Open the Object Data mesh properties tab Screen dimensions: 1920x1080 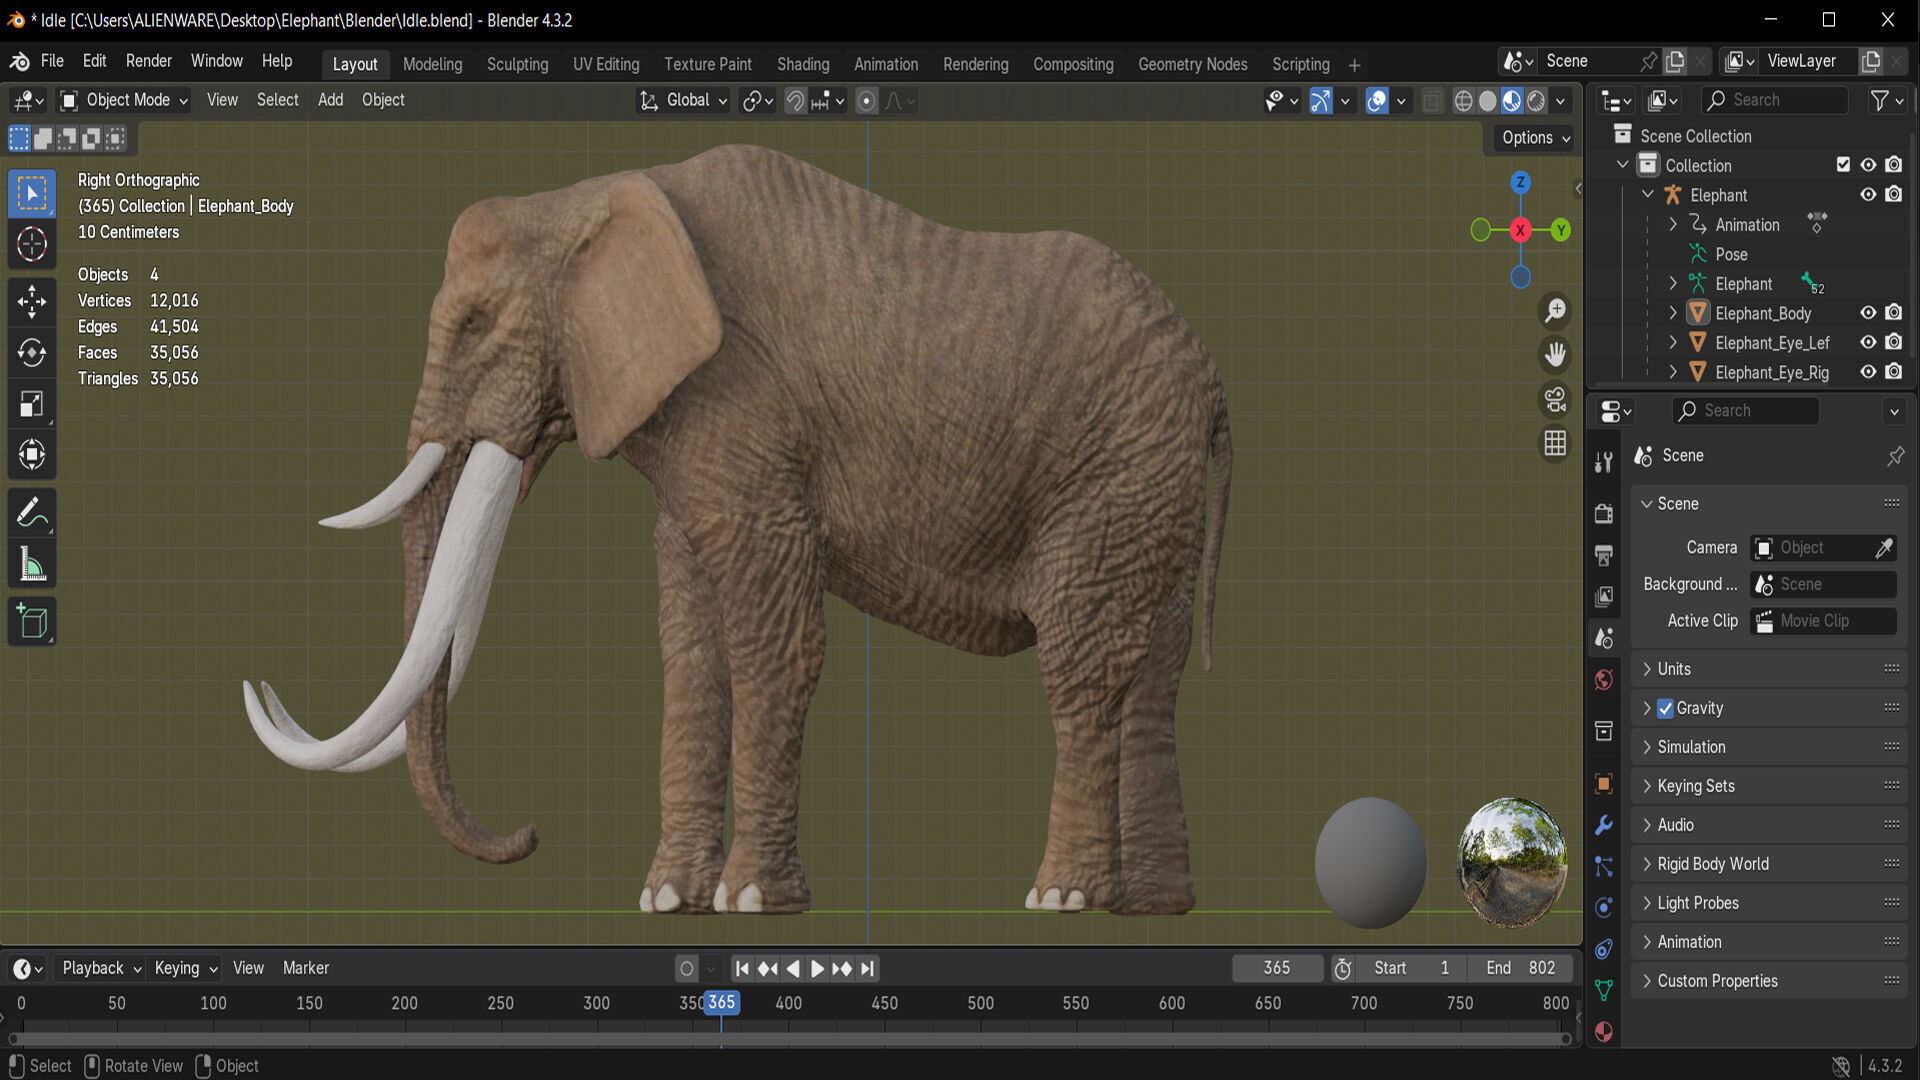[1604, 990]
